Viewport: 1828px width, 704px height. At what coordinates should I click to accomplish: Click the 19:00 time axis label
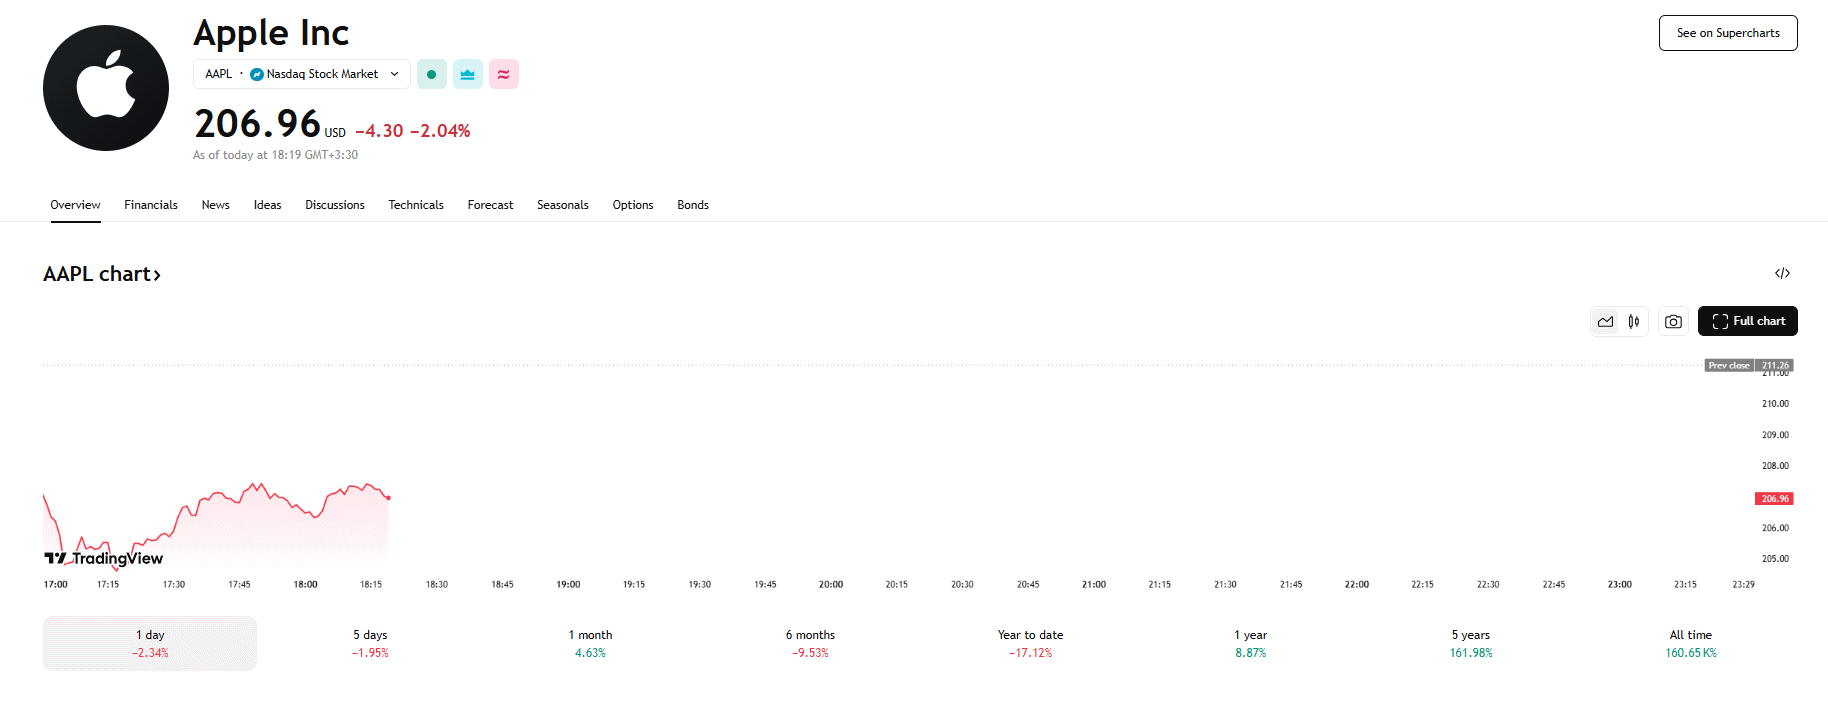[568, 584]
